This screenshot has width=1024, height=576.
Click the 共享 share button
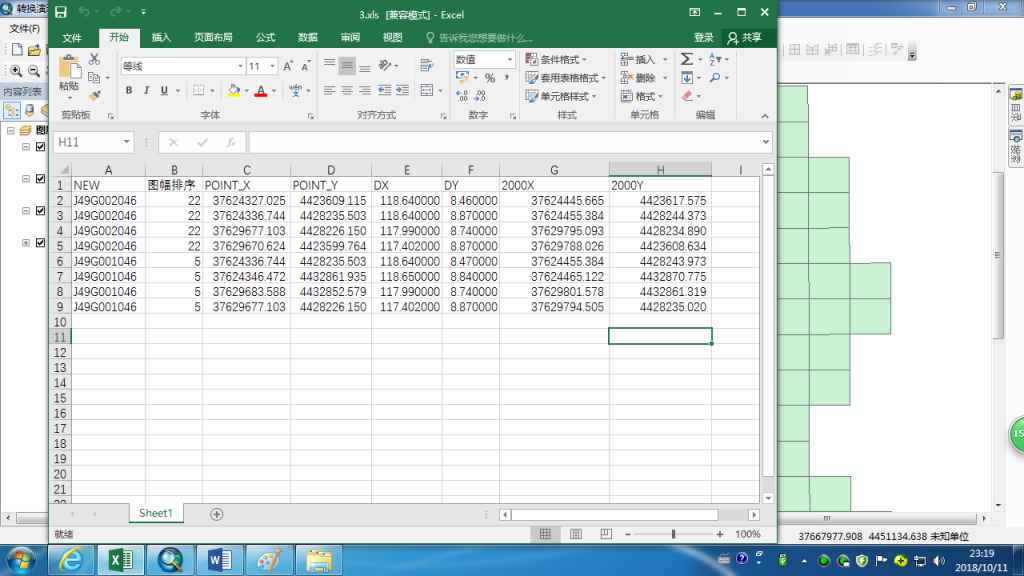click(744, 38)
